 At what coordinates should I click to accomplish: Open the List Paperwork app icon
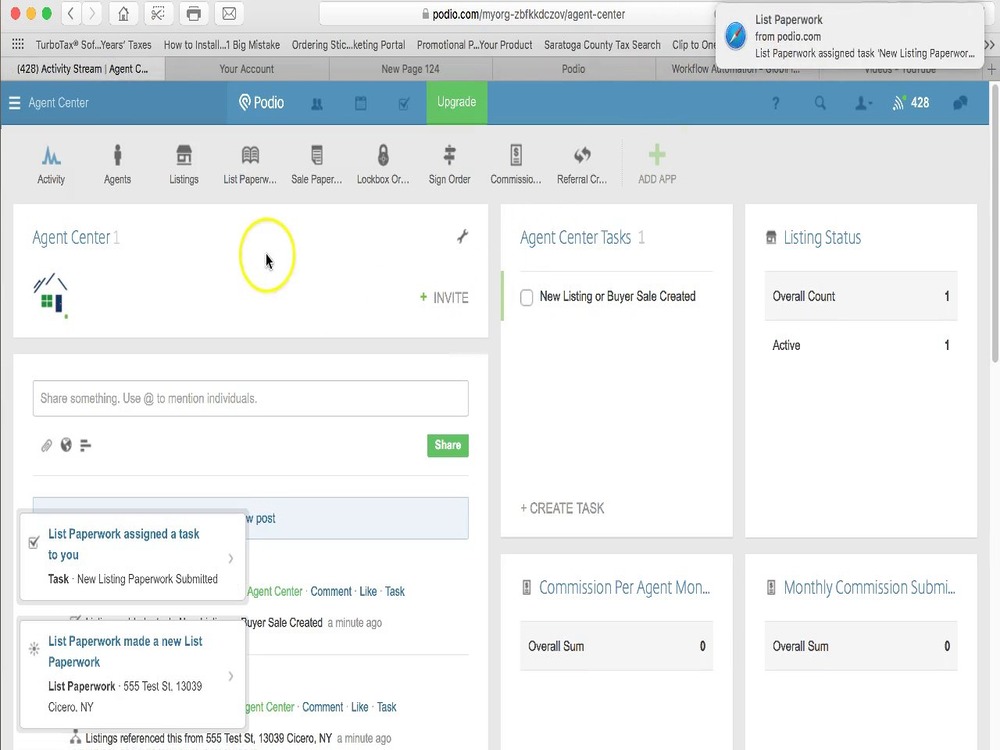coord(250,165)
